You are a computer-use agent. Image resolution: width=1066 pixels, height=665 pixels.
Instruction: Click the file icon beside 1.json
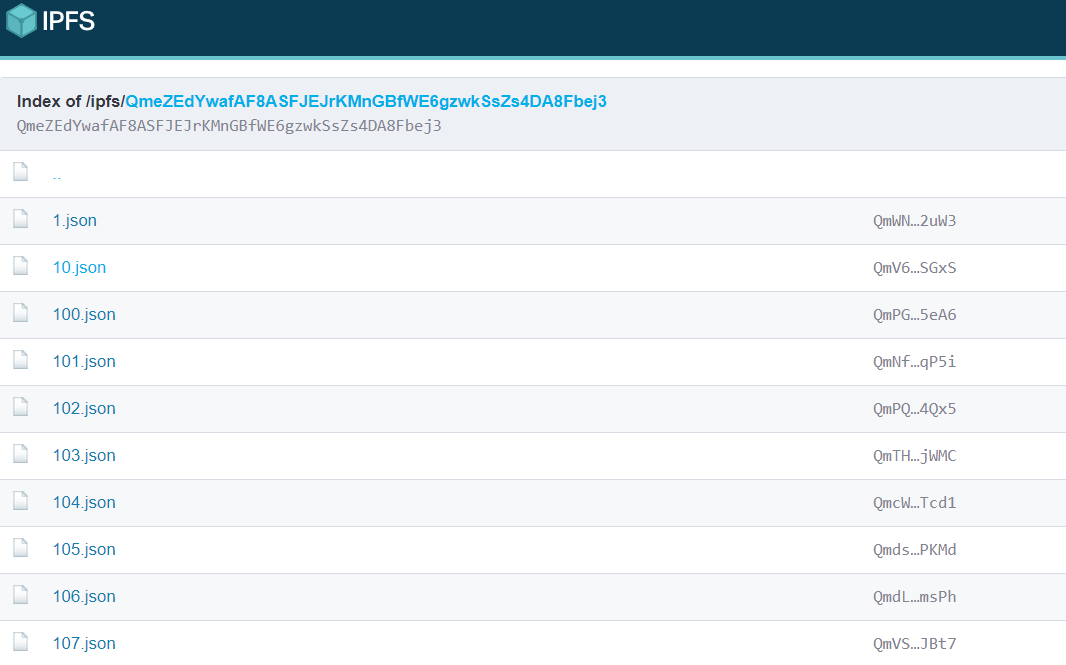click(x=20, y=220)
